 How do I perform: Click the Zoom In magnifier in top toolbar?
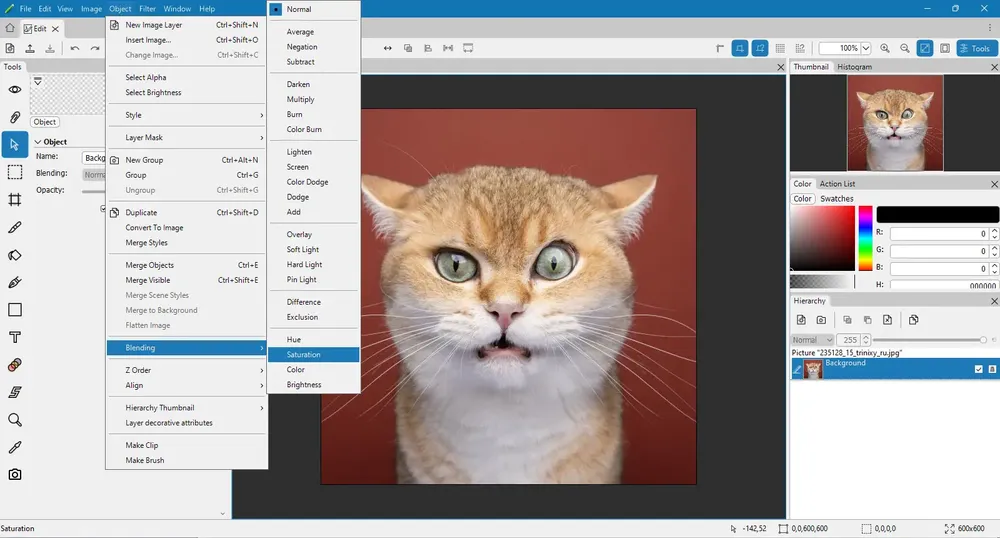point(885,48)
